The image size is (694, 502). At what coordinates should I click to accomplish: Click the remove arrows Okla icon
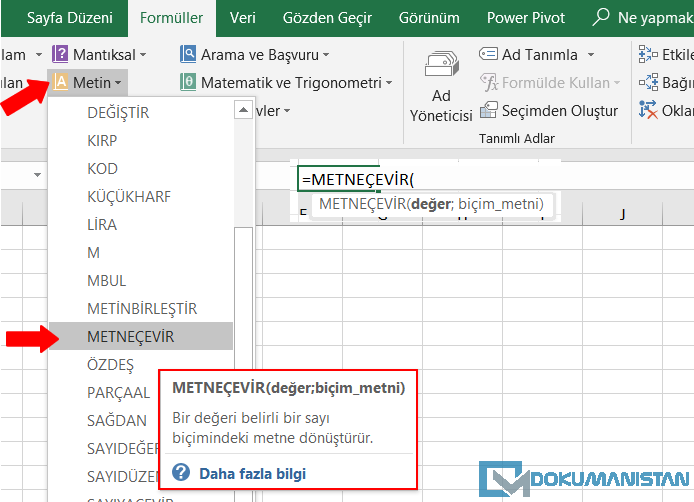pos(648,110)
